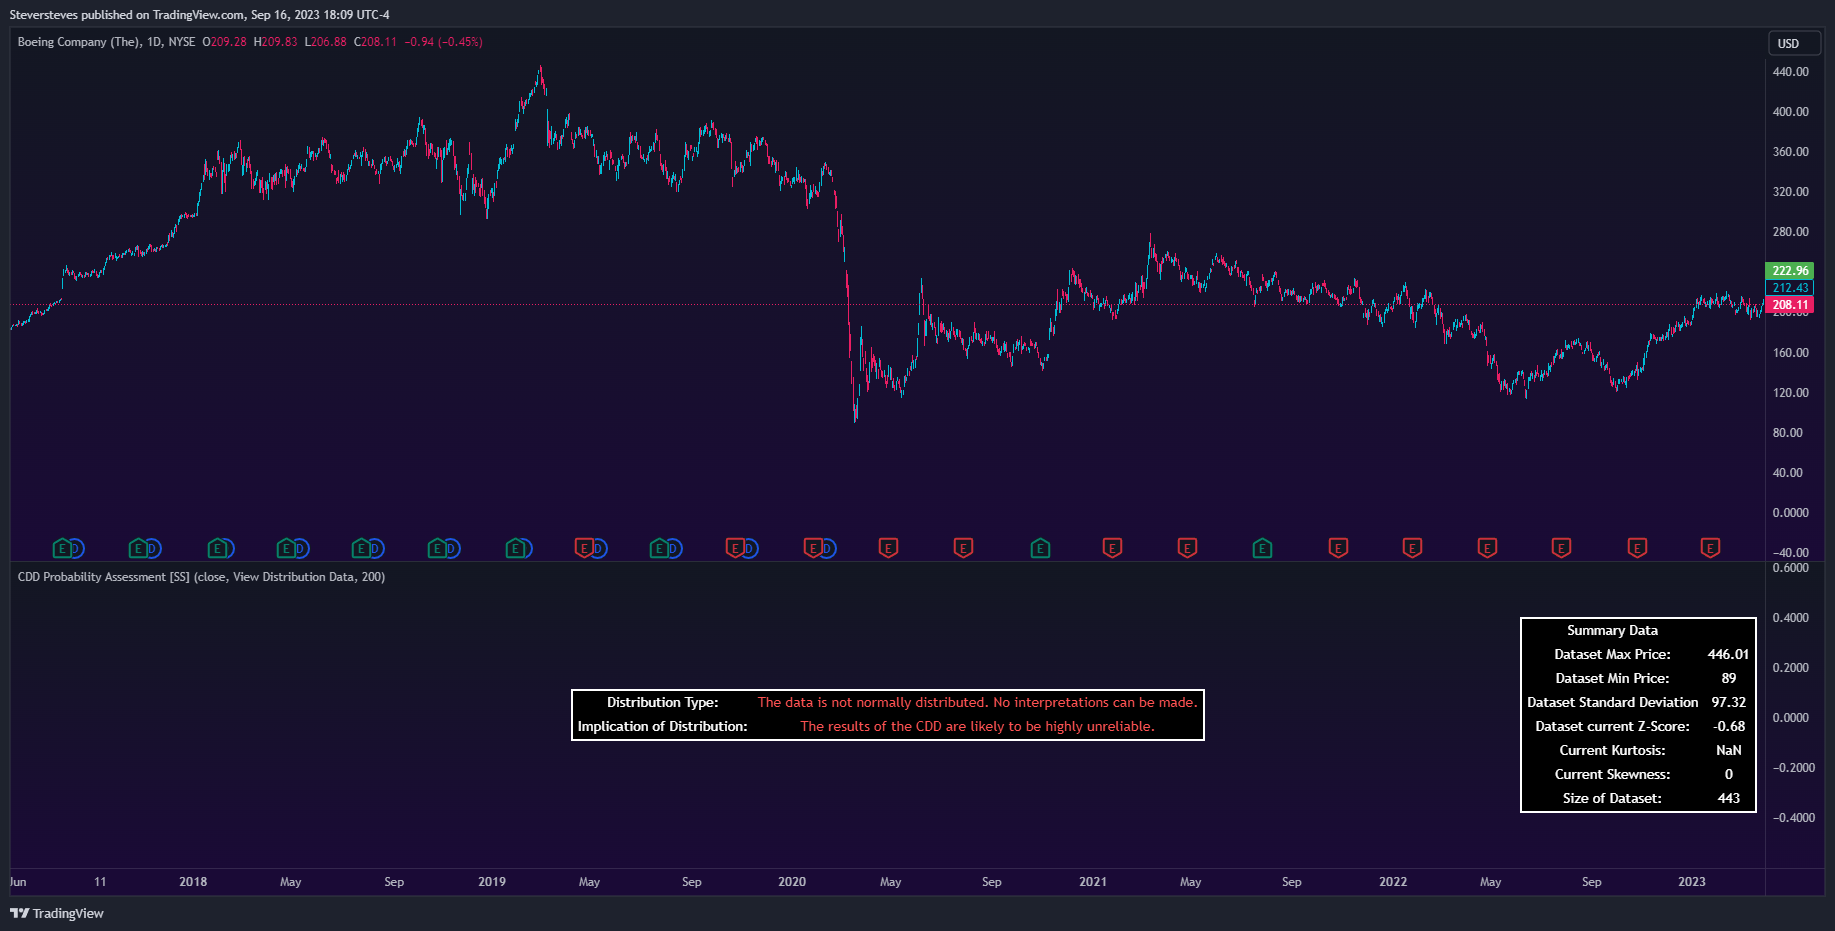Click the 'data is not normally distributed' message
The width and height of the screenshot is (1835, 931).
[977, 703]
